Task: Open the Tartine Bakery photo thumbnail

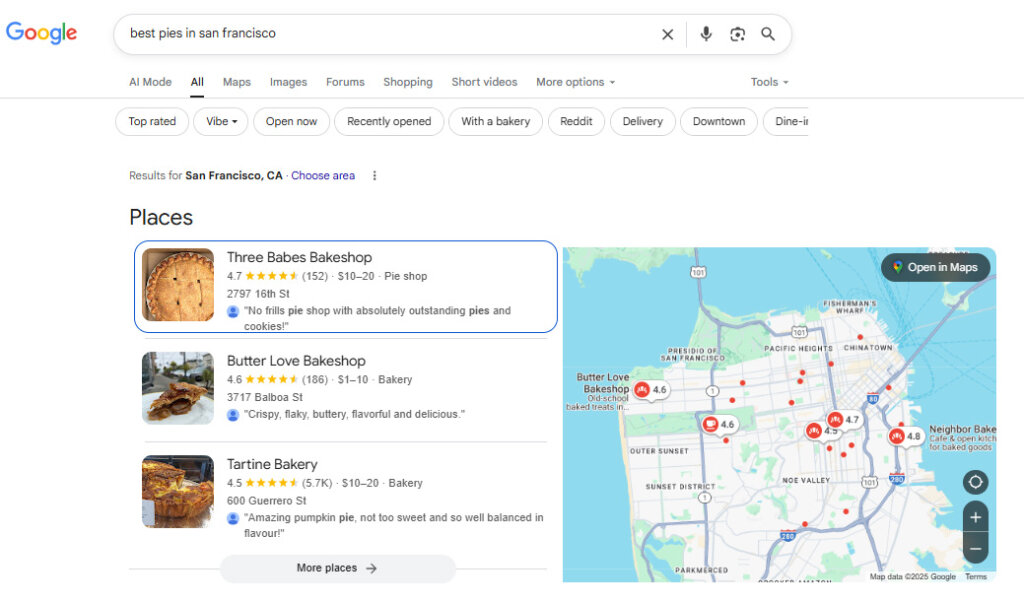Action: 178,492
